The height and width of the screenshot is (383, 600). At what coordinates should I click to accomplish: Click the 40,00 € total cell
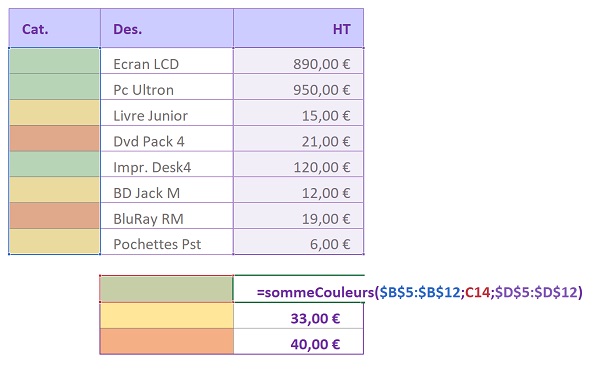[298, 341]
